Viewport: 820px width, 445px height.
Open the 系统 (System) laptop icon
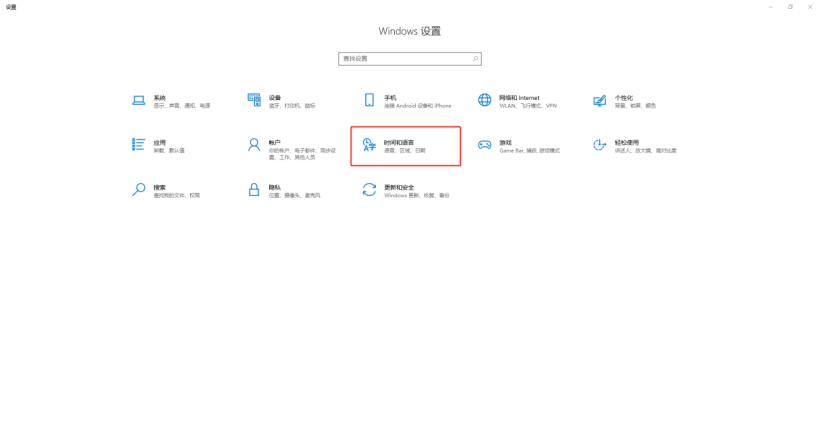coord(139,100)
